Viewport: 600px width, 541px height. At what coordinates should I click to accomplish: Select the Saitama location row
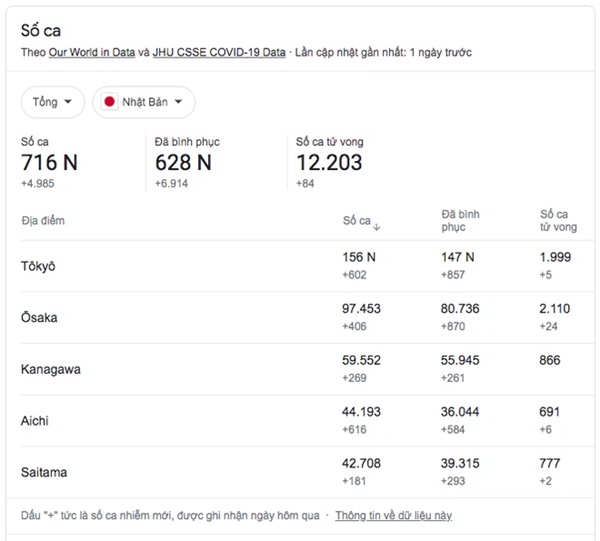click(43, 472)
